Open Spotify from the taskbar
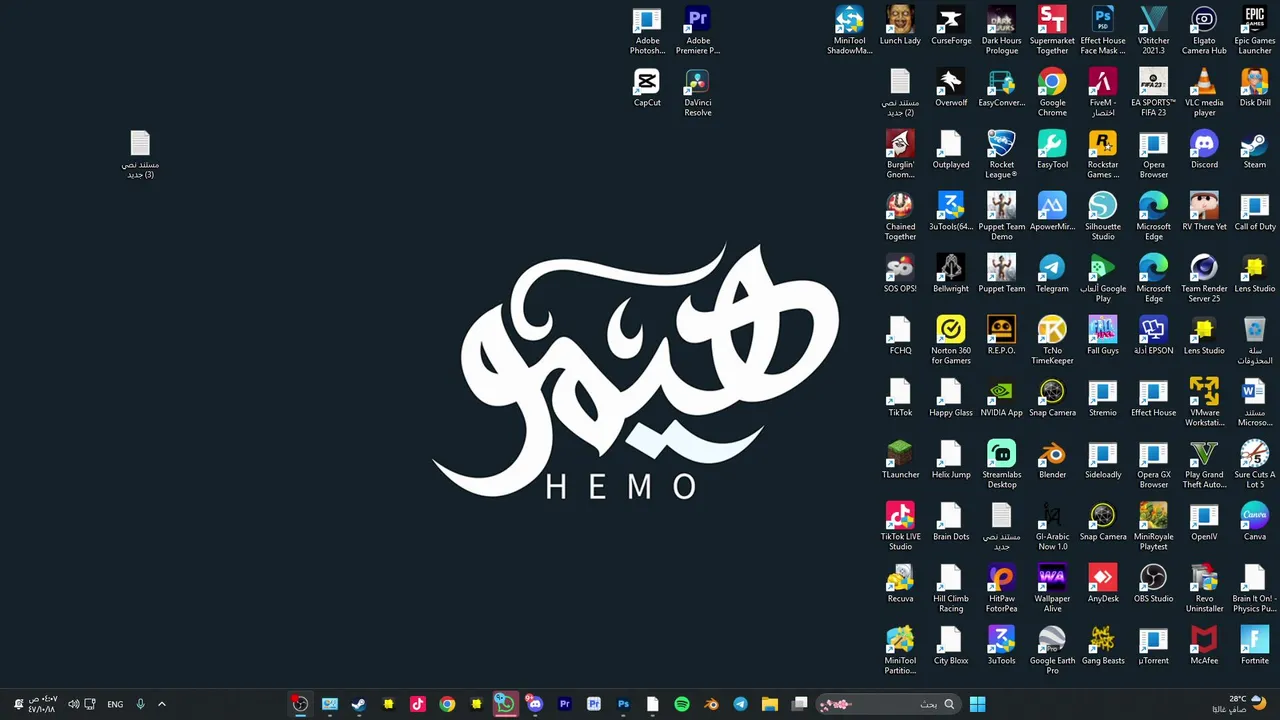The image size is (1280, 720). [x=682, y=704]
